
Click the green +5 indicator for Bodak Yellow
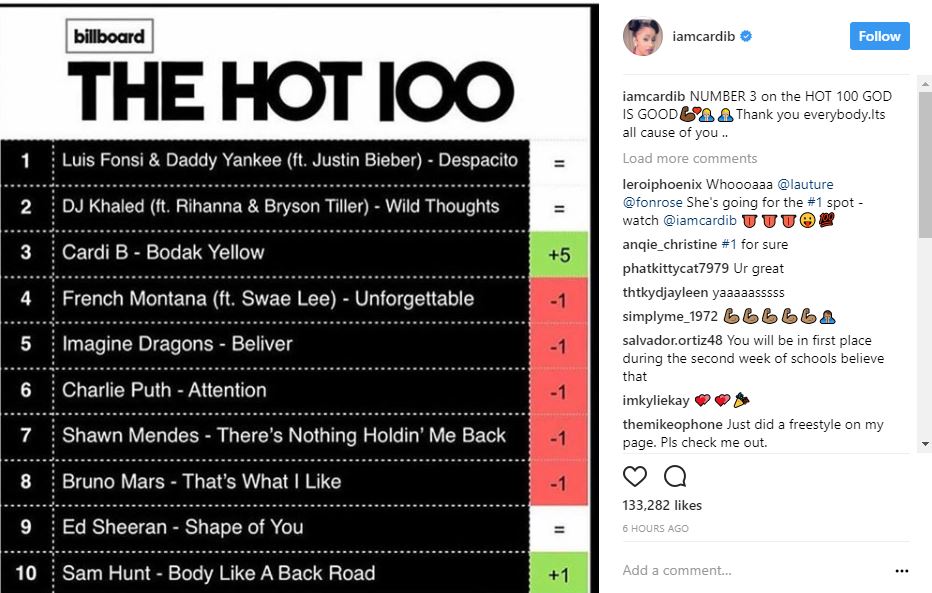click(x=559, y=254)
